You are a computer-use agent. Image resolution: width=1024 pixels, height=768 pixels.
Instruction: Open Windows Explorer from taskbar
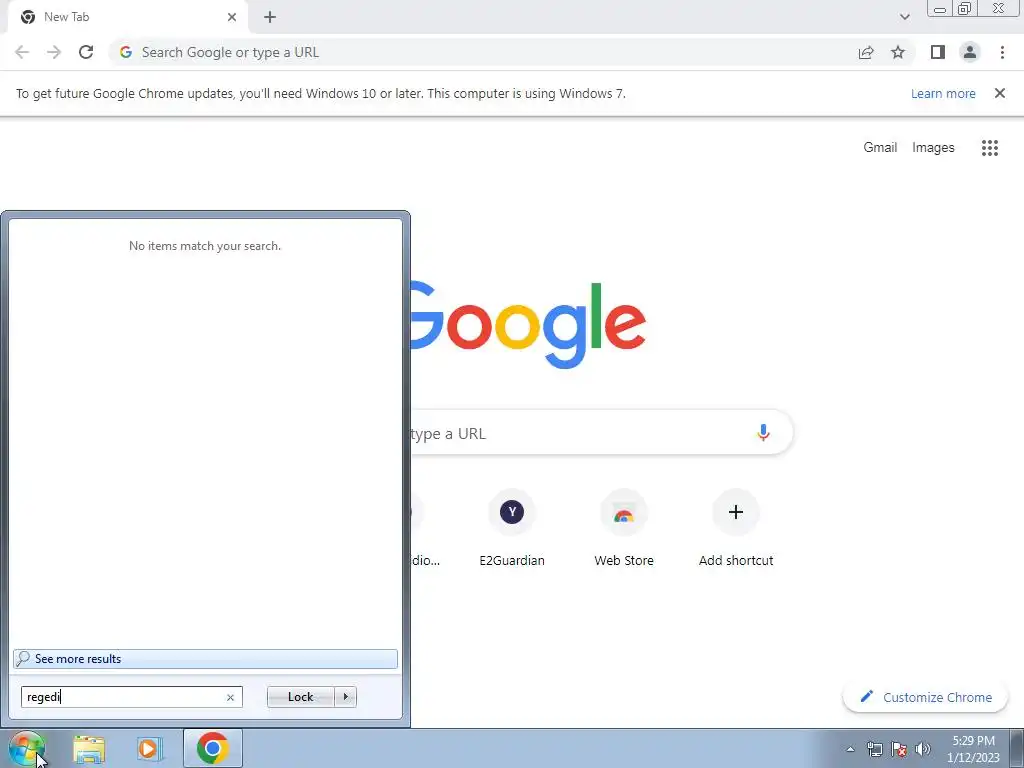[x=89, y=749]
